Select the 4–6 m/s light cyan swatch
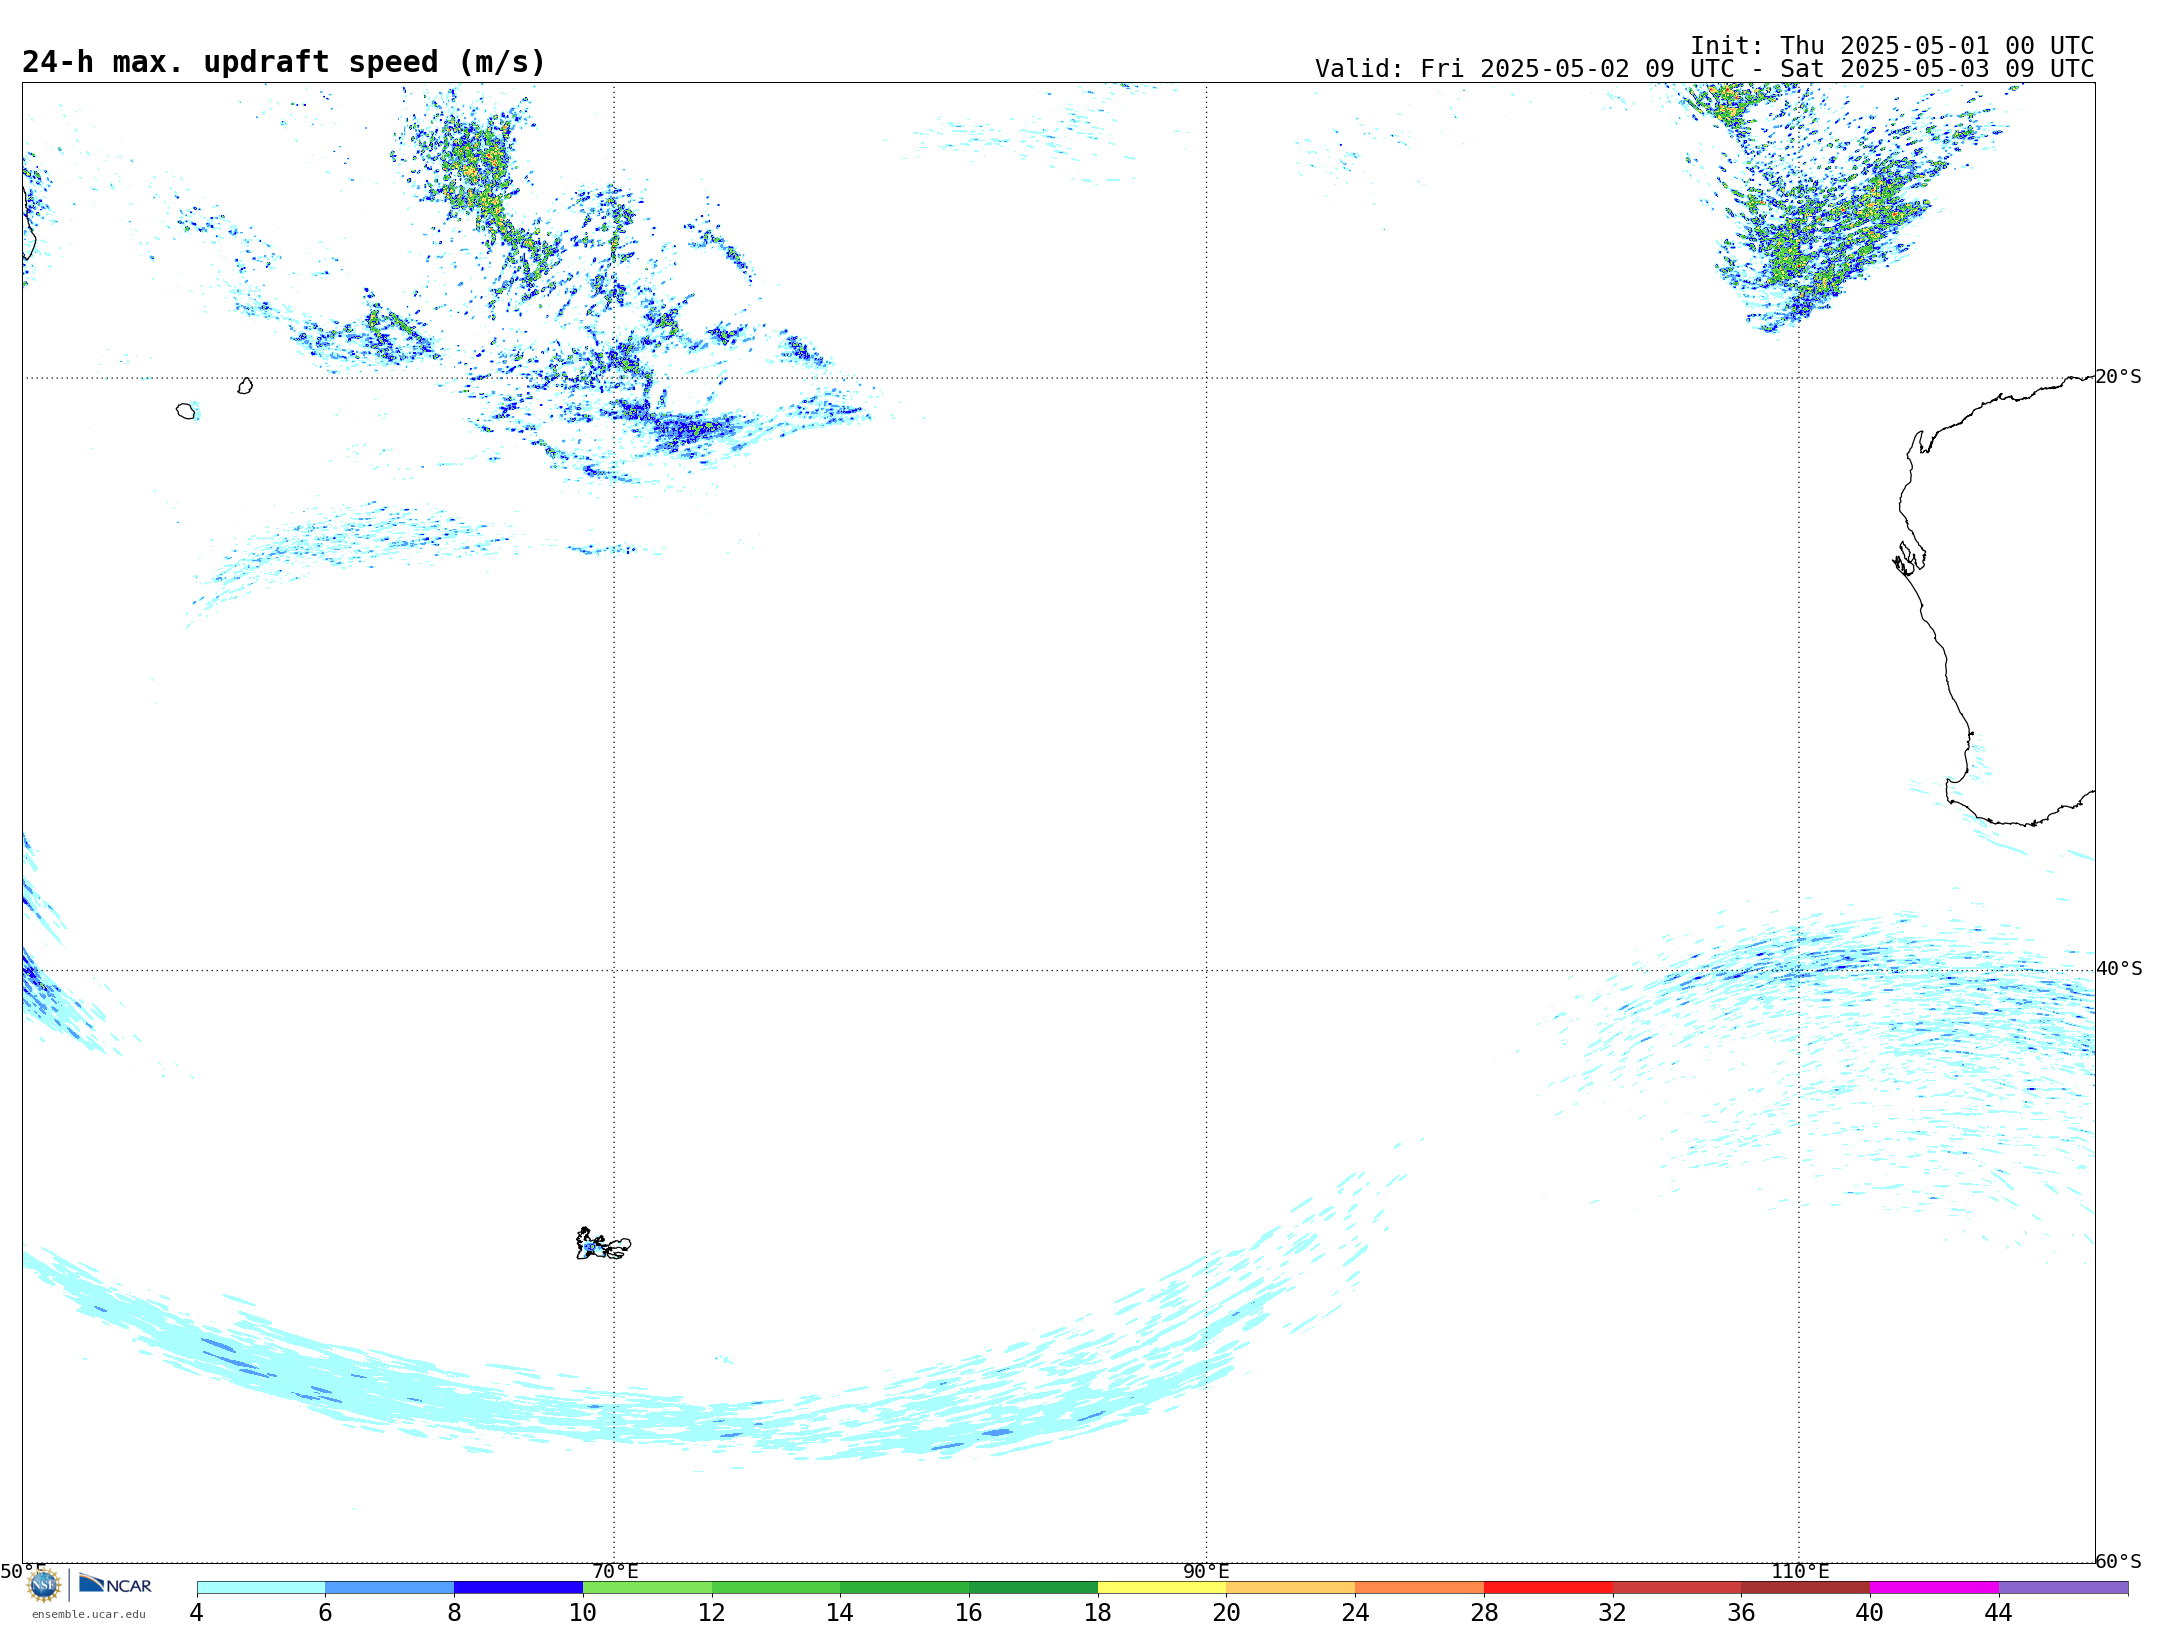 [x=261, y=1587]
